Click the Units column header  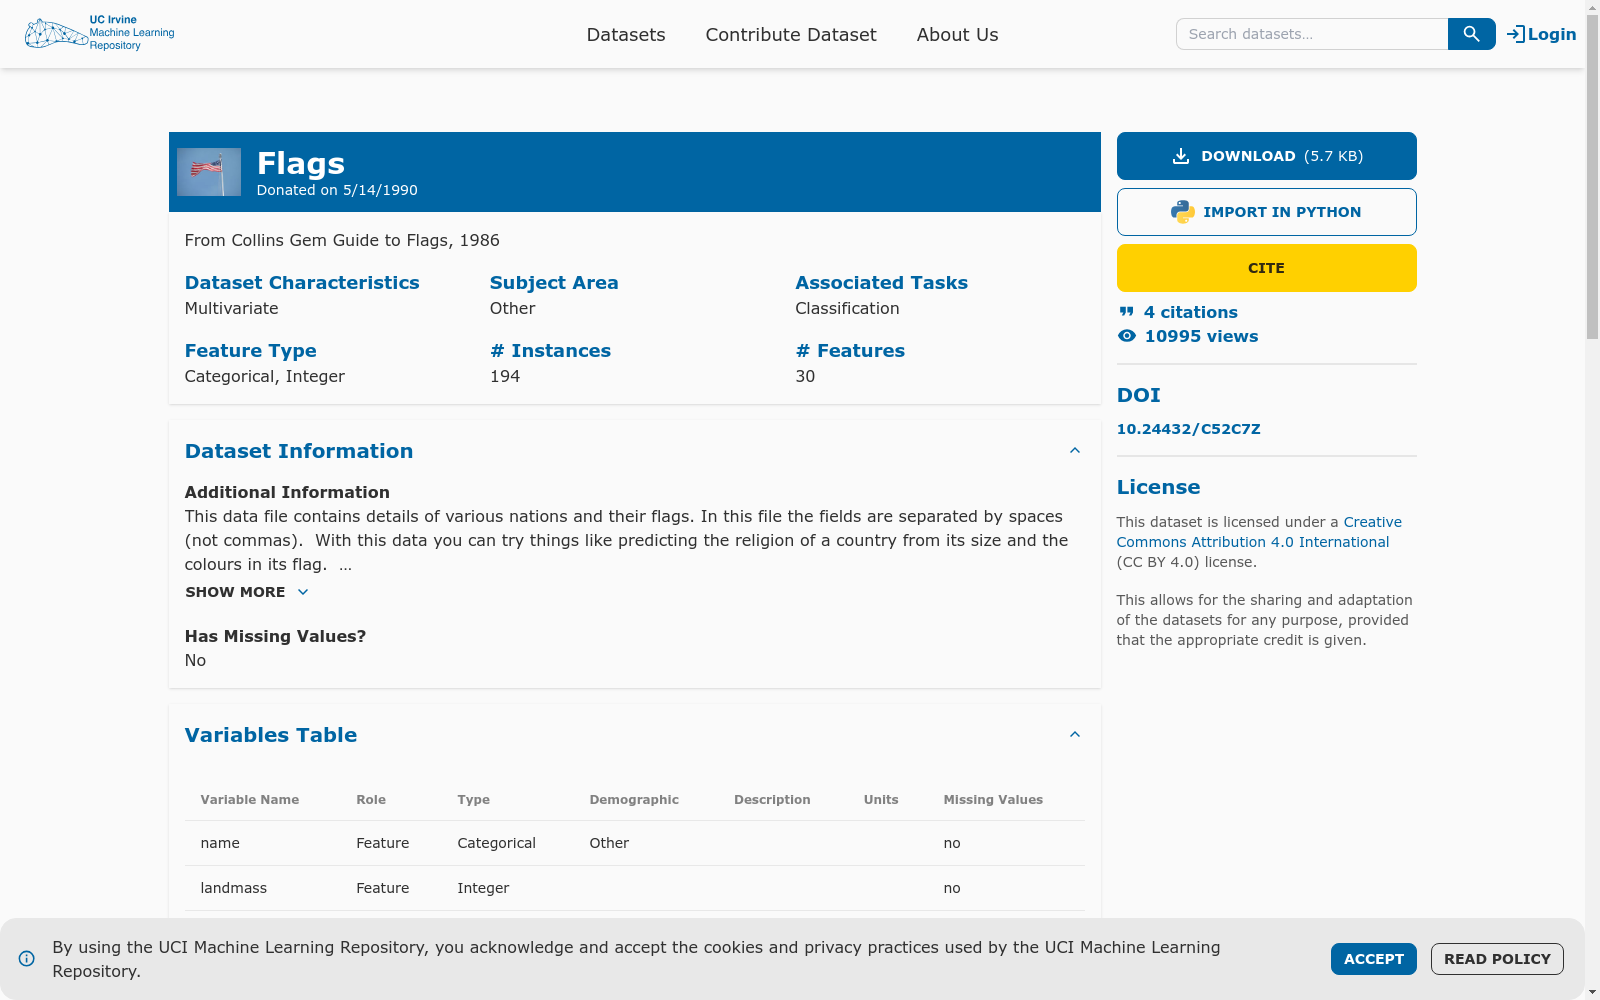(881, 800)
